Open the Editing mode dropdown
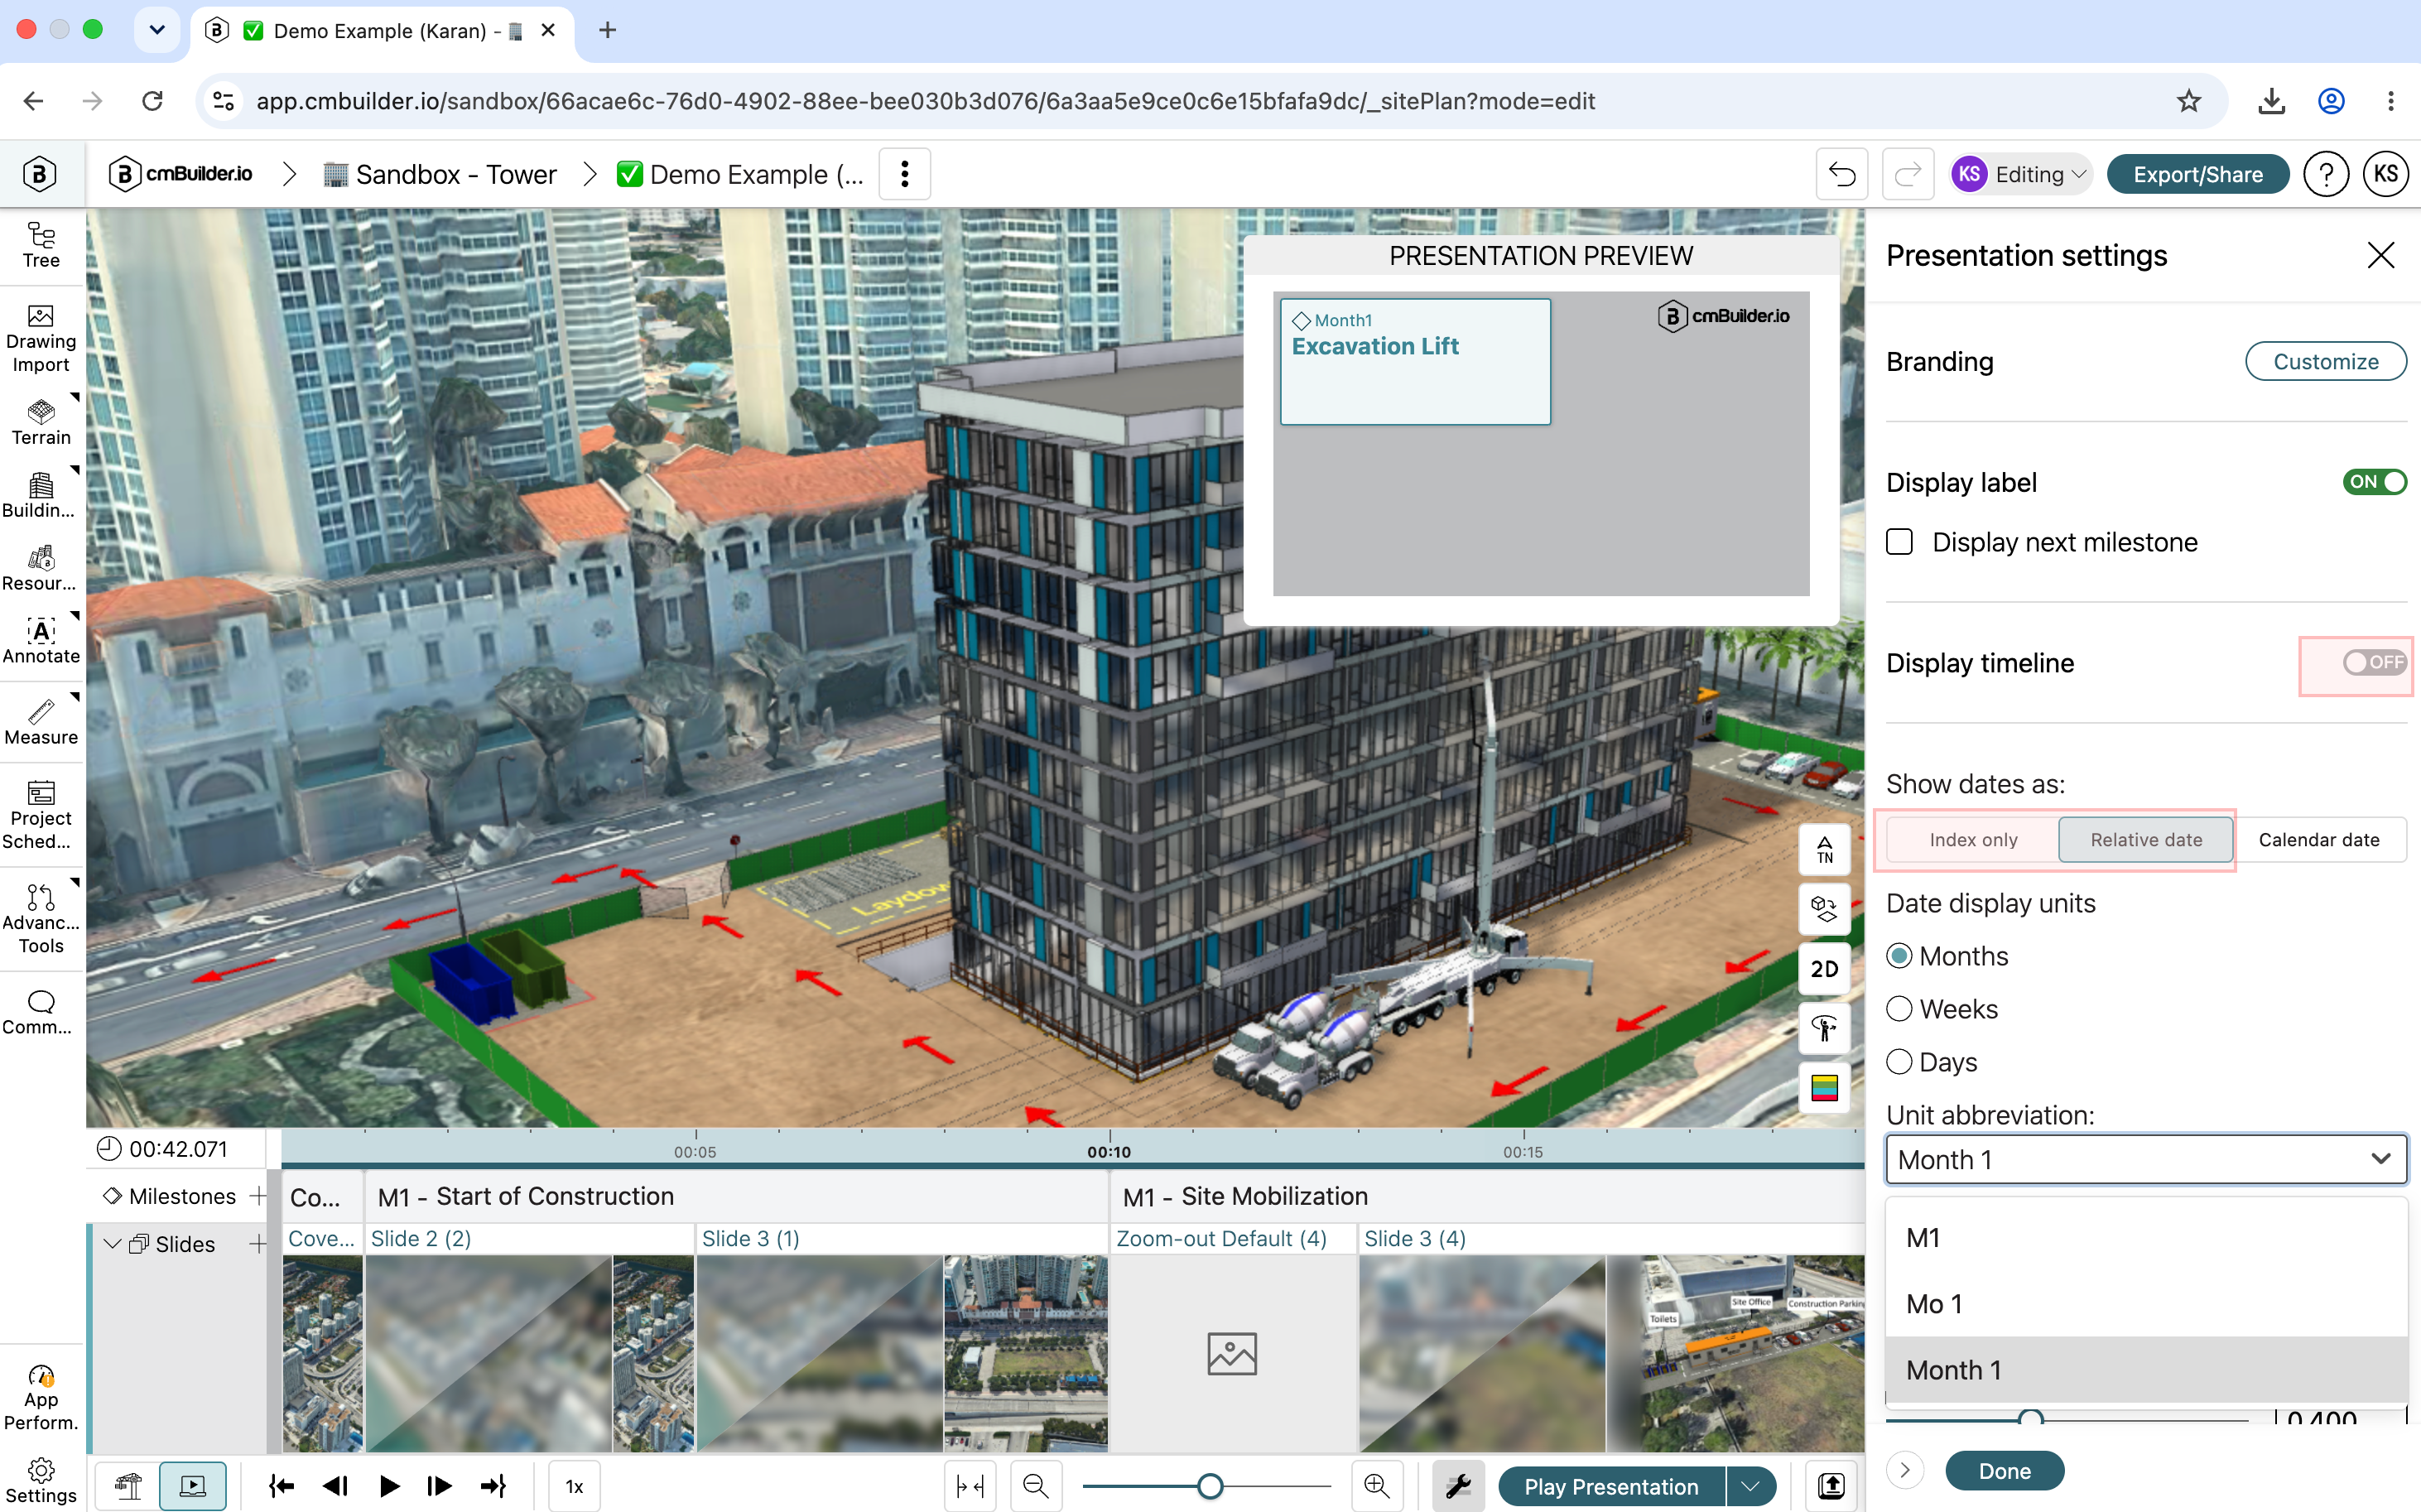The width and height of the screenshot is (2421, 1512). [2021, 174]
